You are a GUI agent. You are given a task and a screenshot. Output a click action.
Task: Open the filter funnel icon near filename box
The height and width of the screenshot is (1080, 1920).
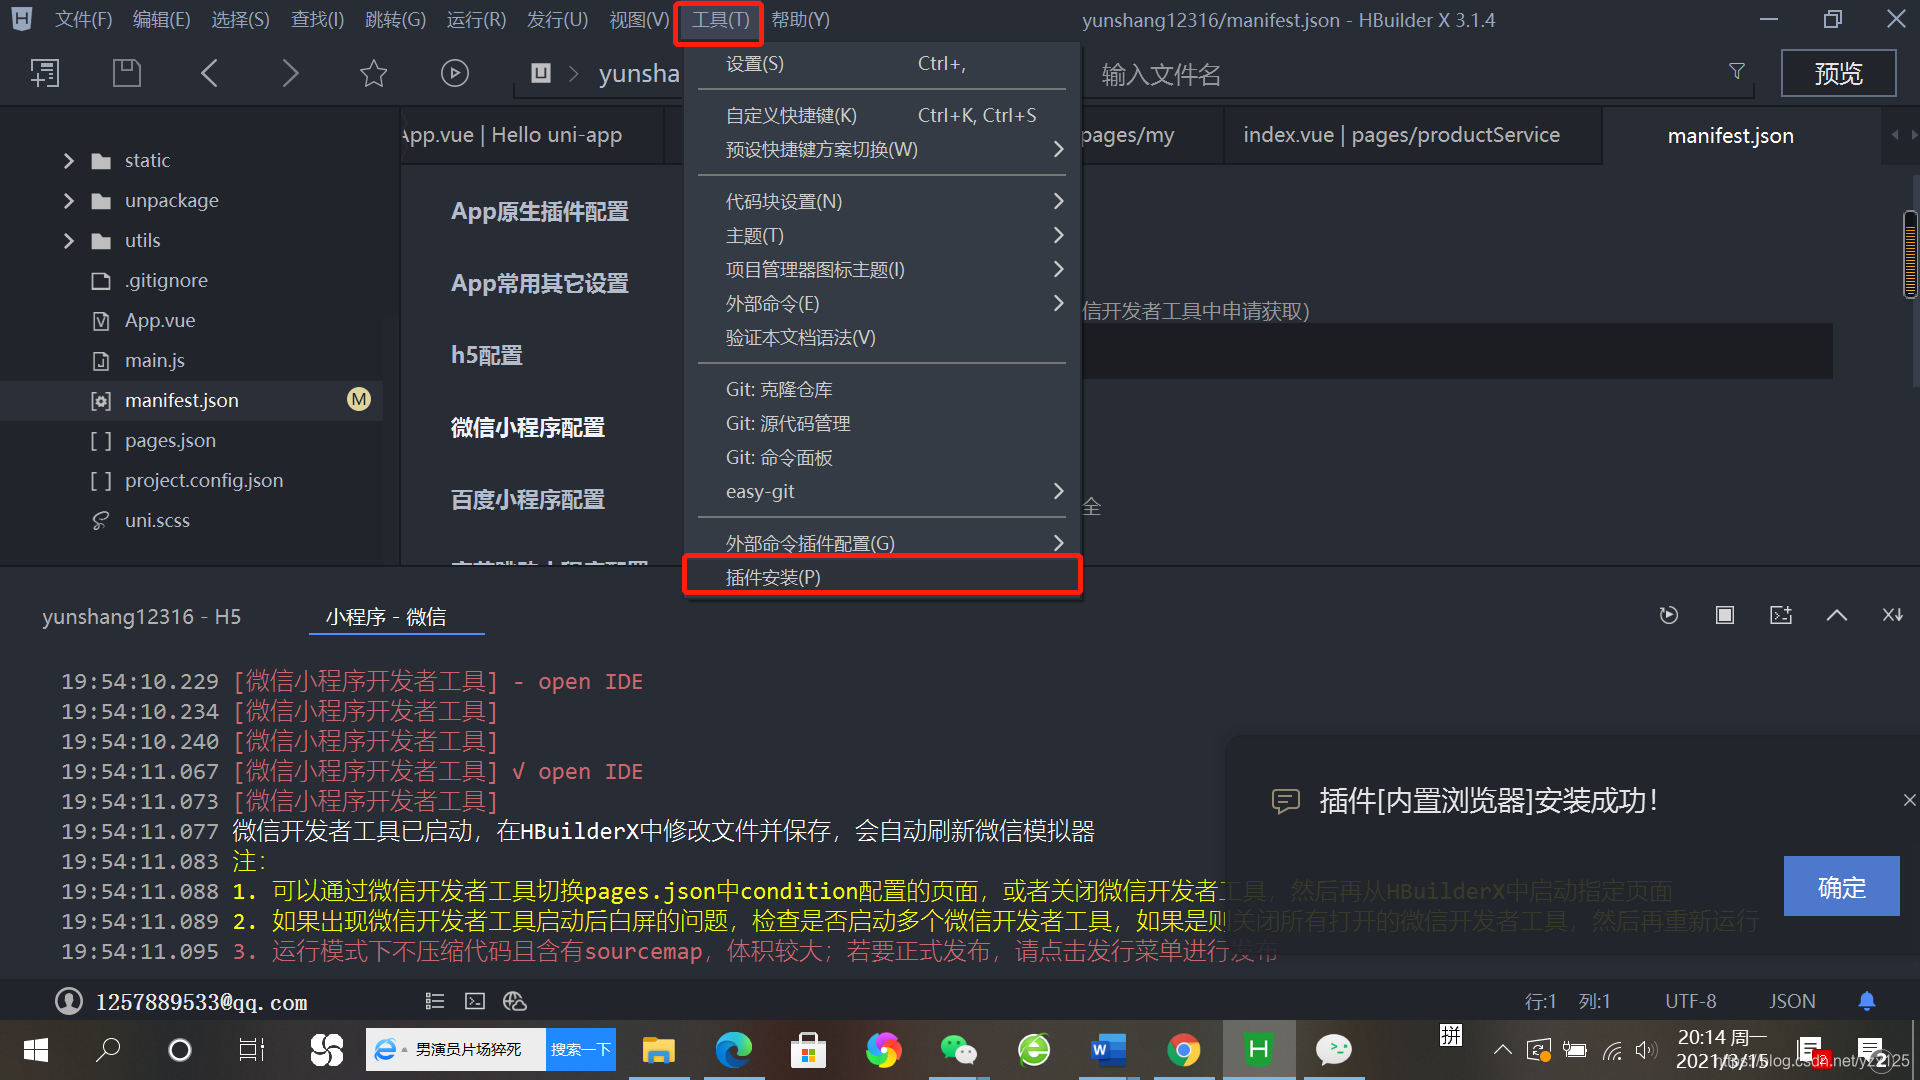pyautogui.click(x=1737, y=71)
